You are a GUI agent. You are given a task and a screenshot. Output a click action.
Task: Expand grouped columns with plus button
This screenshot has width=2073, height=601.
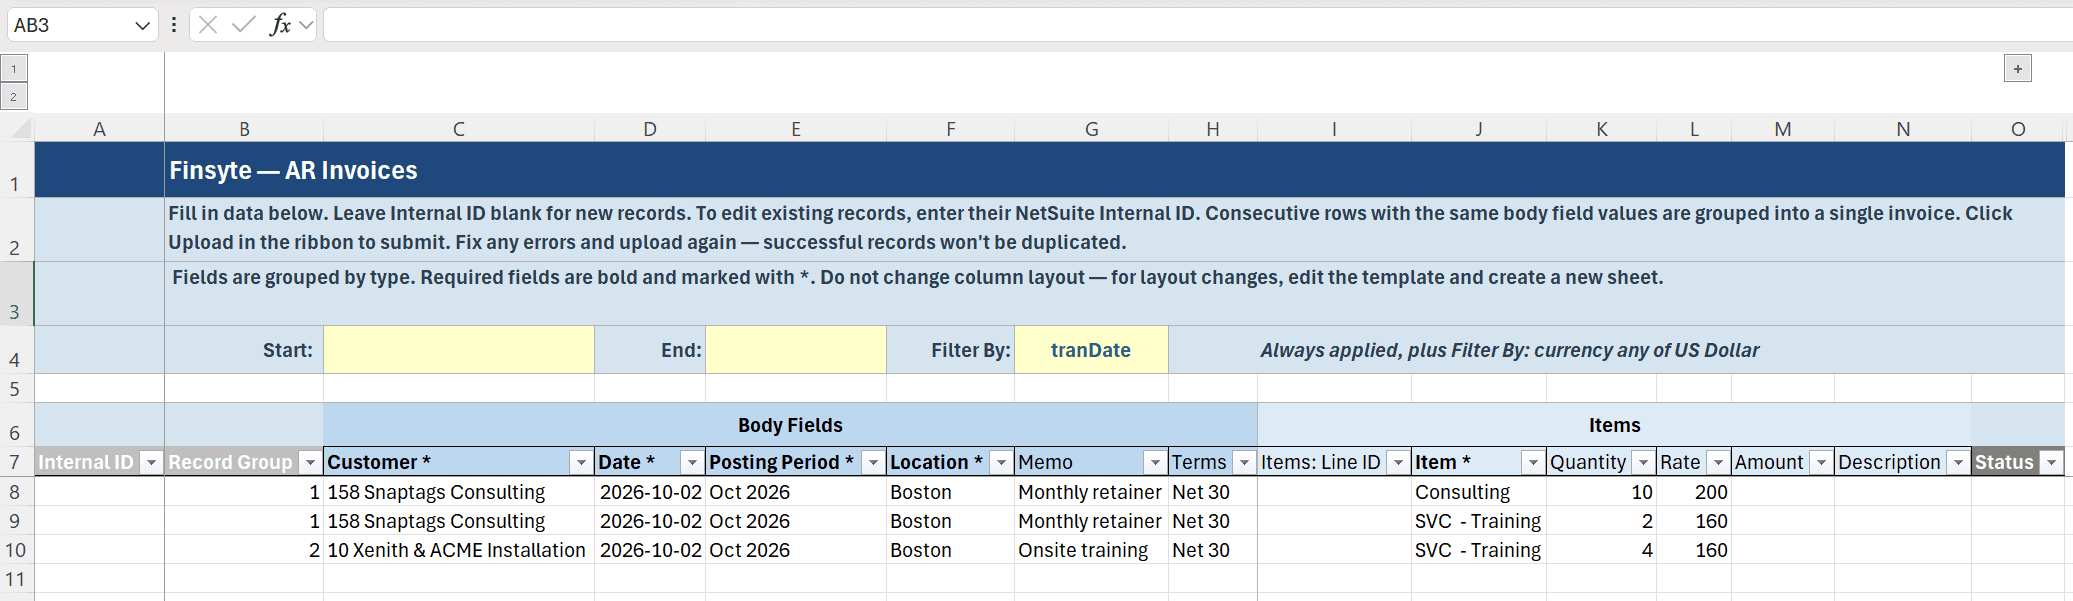coord(2018,69)
